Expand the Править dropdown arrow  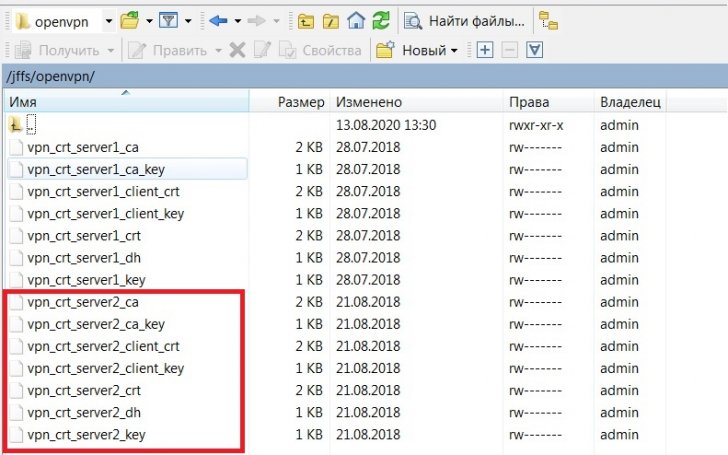[218, 51]
